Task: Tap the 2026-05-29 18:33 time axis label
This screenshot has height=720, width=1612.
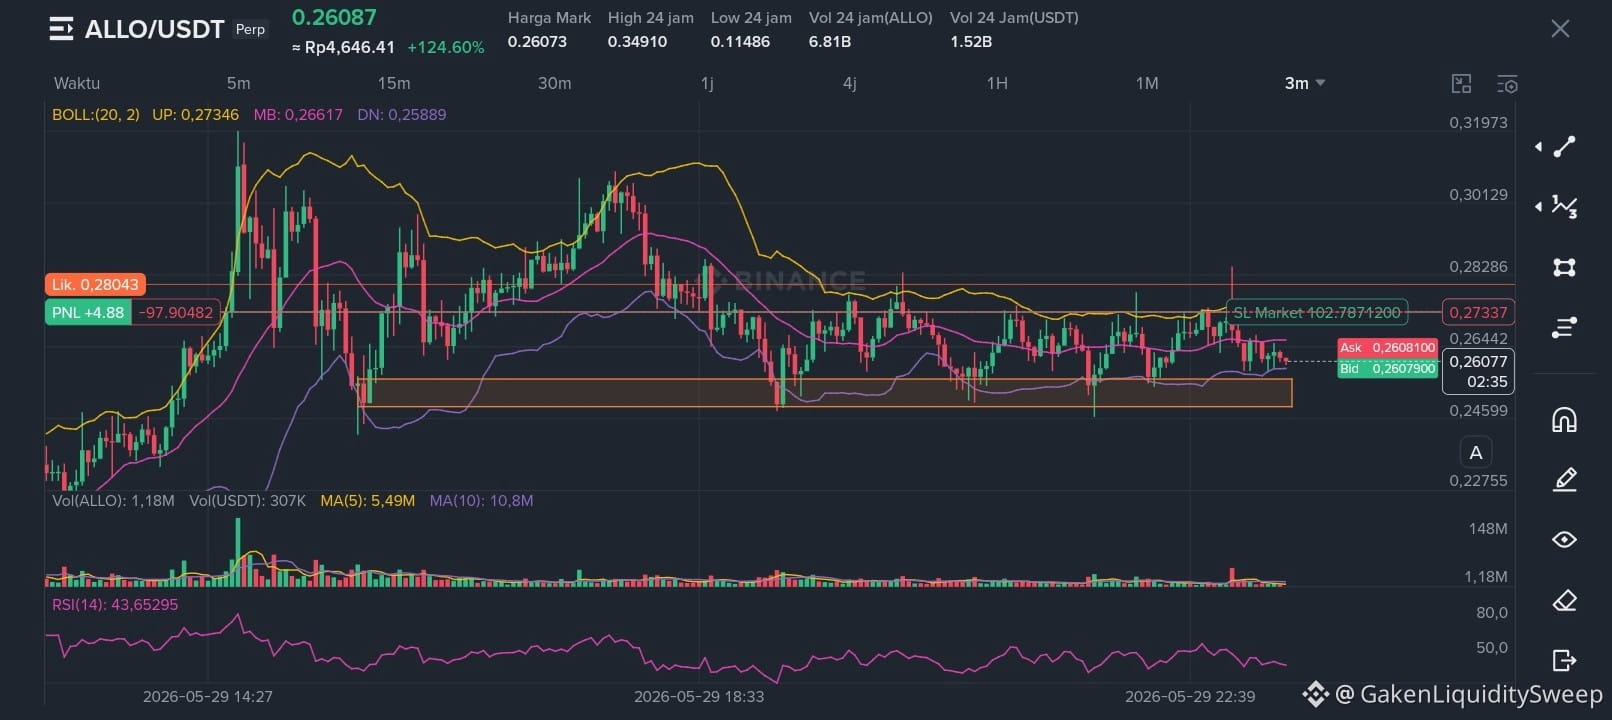Action: (699, 696)
